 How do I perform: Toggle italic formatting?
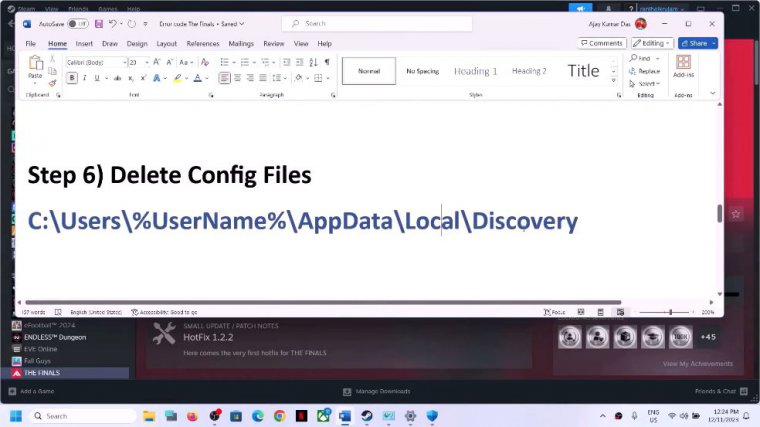[x=84, y=78]
